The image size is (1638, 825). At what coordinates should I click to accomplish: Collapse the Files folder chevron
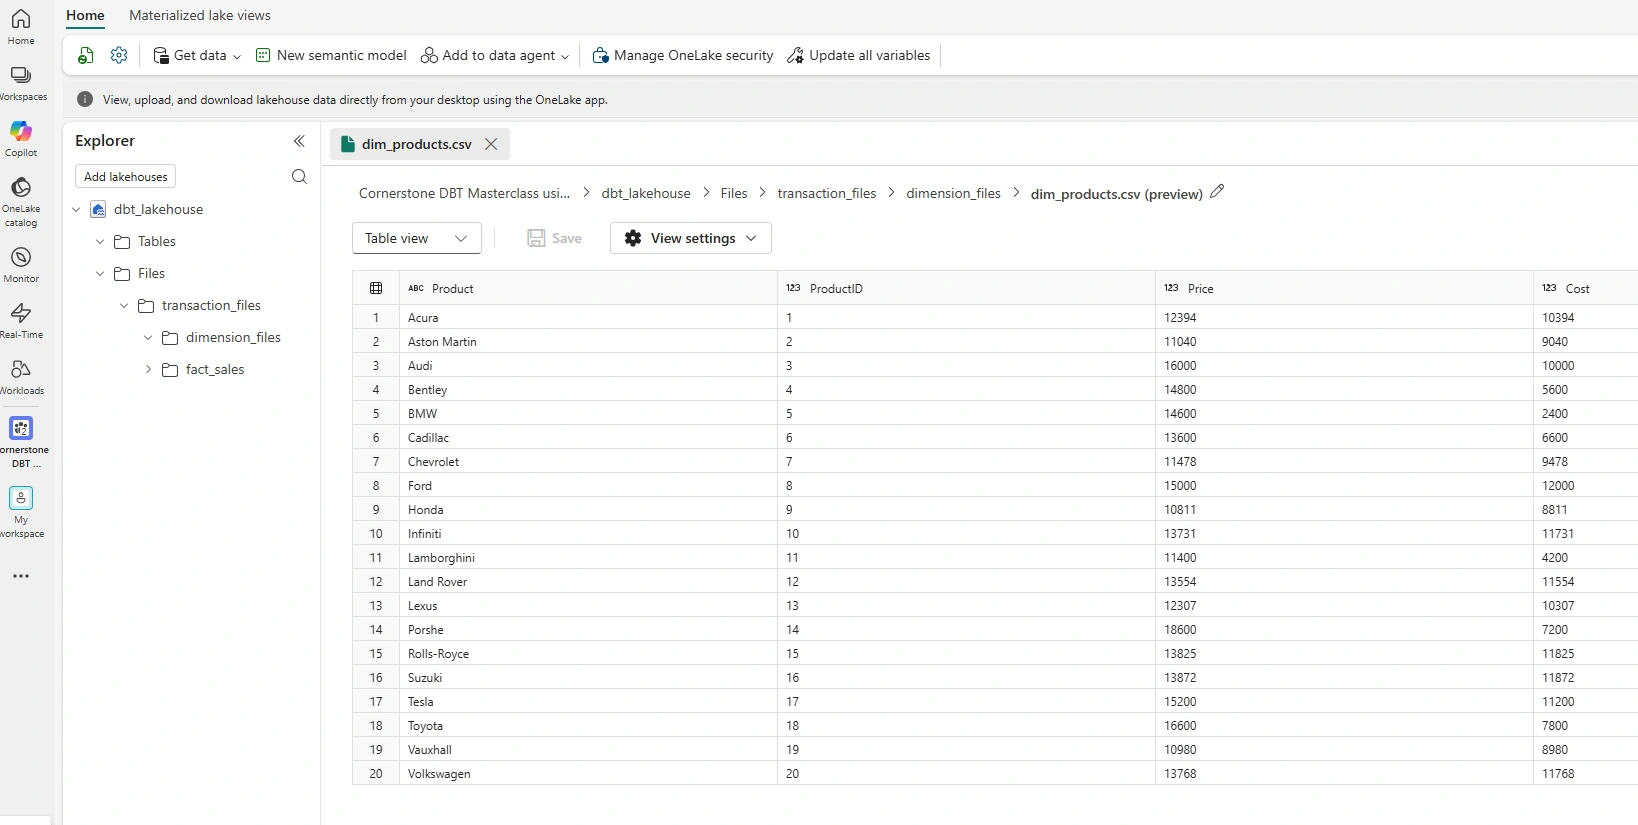coord(100,273)
